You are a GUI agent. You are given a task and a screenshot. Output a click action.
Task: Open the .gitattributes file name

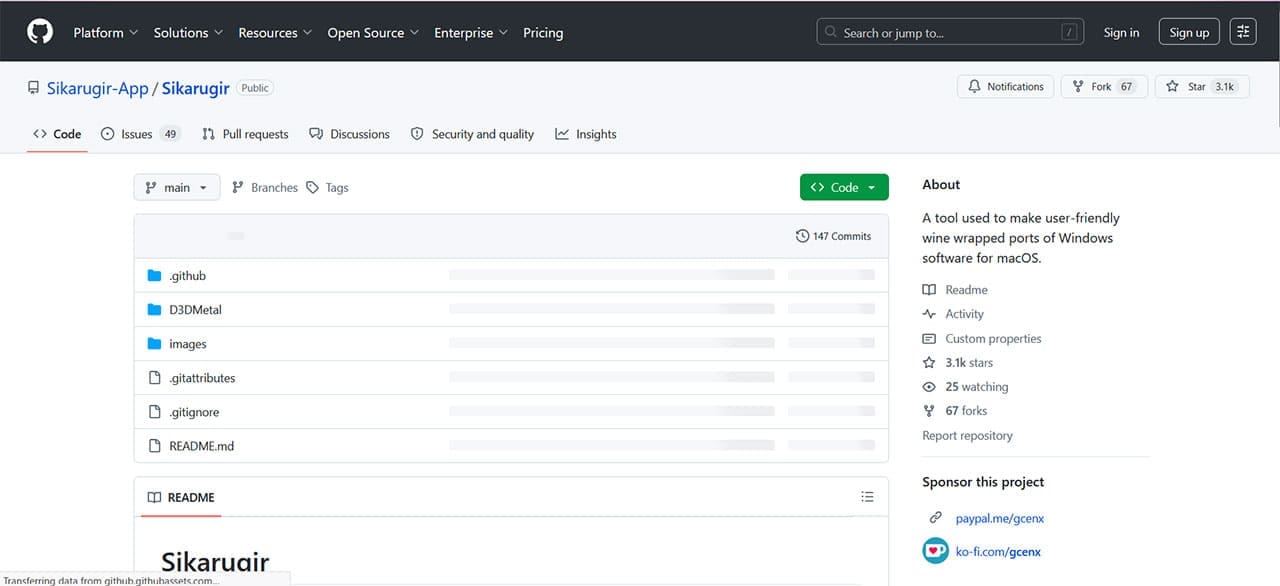pos(202,378)
